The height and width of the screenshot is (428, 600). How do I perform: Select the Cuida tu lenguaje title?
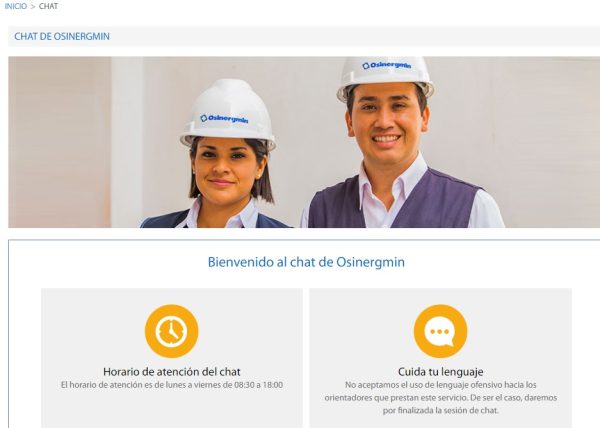tap(440, 371)
